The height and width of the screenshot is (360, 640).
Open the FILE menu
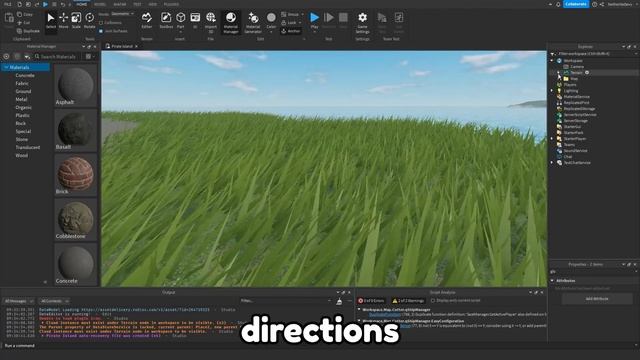click(7, 4)
